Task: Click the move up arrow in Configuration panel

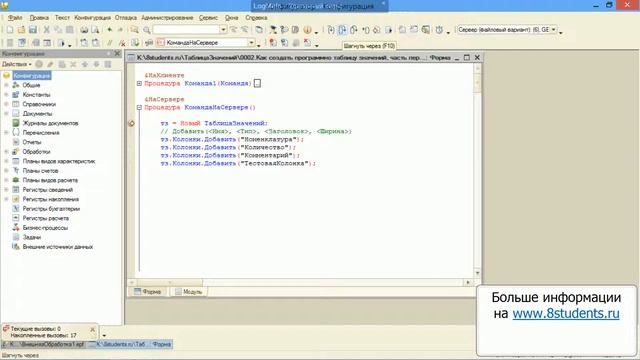Action: click(x=85, y=64)
